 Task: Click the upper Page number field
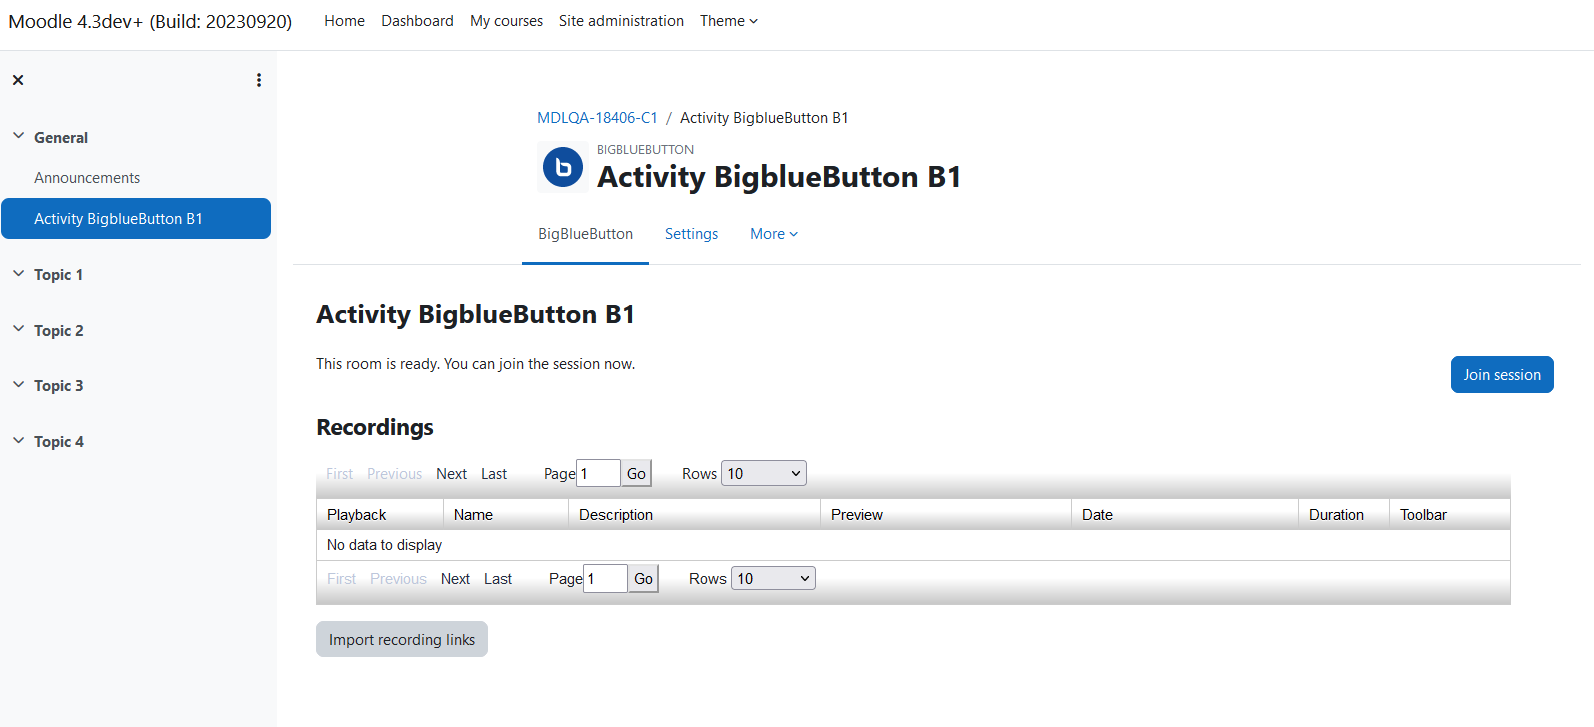point(598,474)
